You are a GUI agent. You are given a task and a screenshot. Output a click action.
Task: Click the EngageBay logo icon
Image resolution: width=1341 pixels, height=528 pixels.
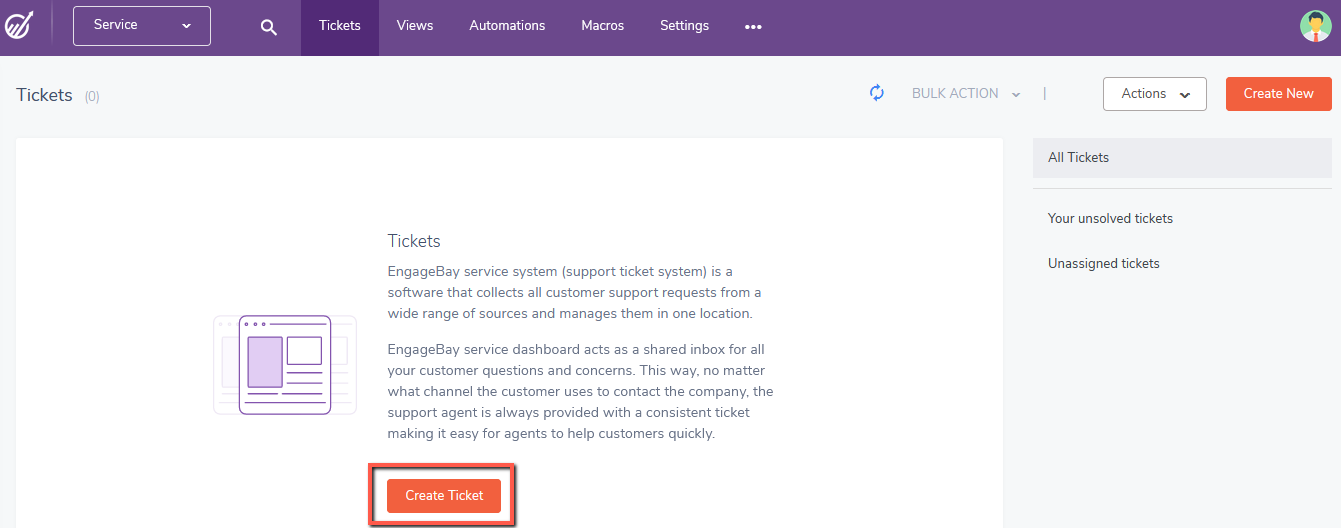tap(20, 26)
